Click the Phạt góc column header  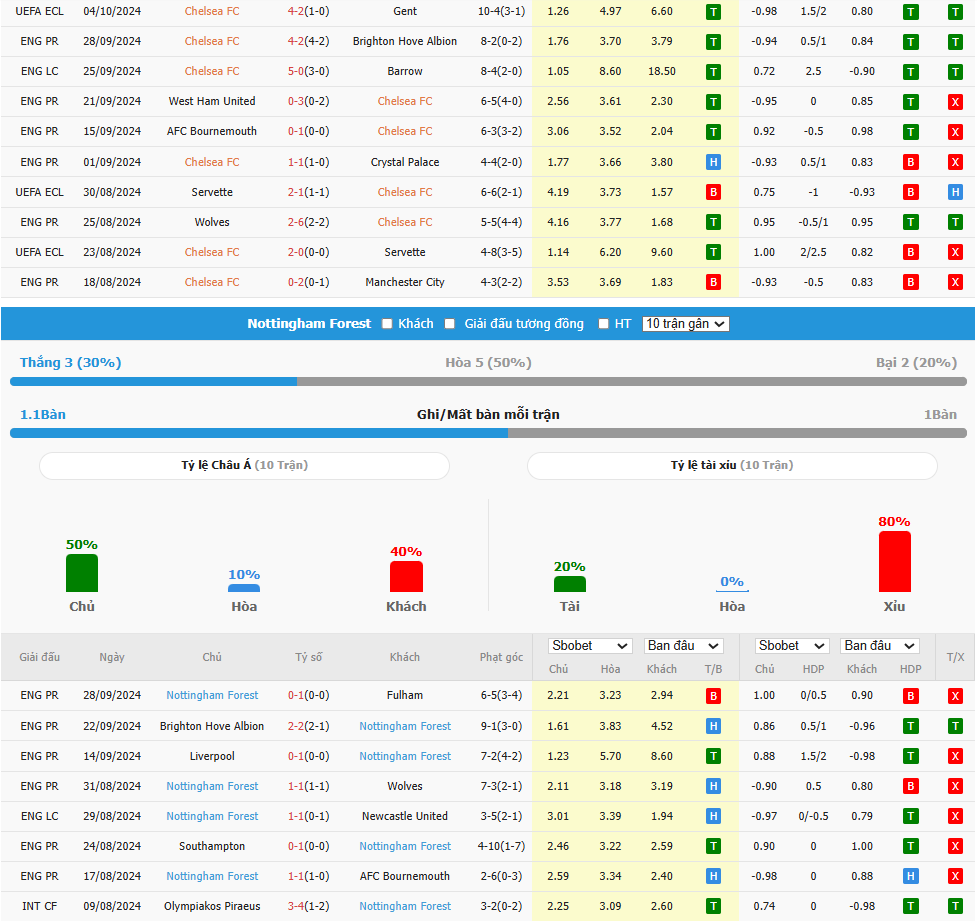click(x=502, y=657)
